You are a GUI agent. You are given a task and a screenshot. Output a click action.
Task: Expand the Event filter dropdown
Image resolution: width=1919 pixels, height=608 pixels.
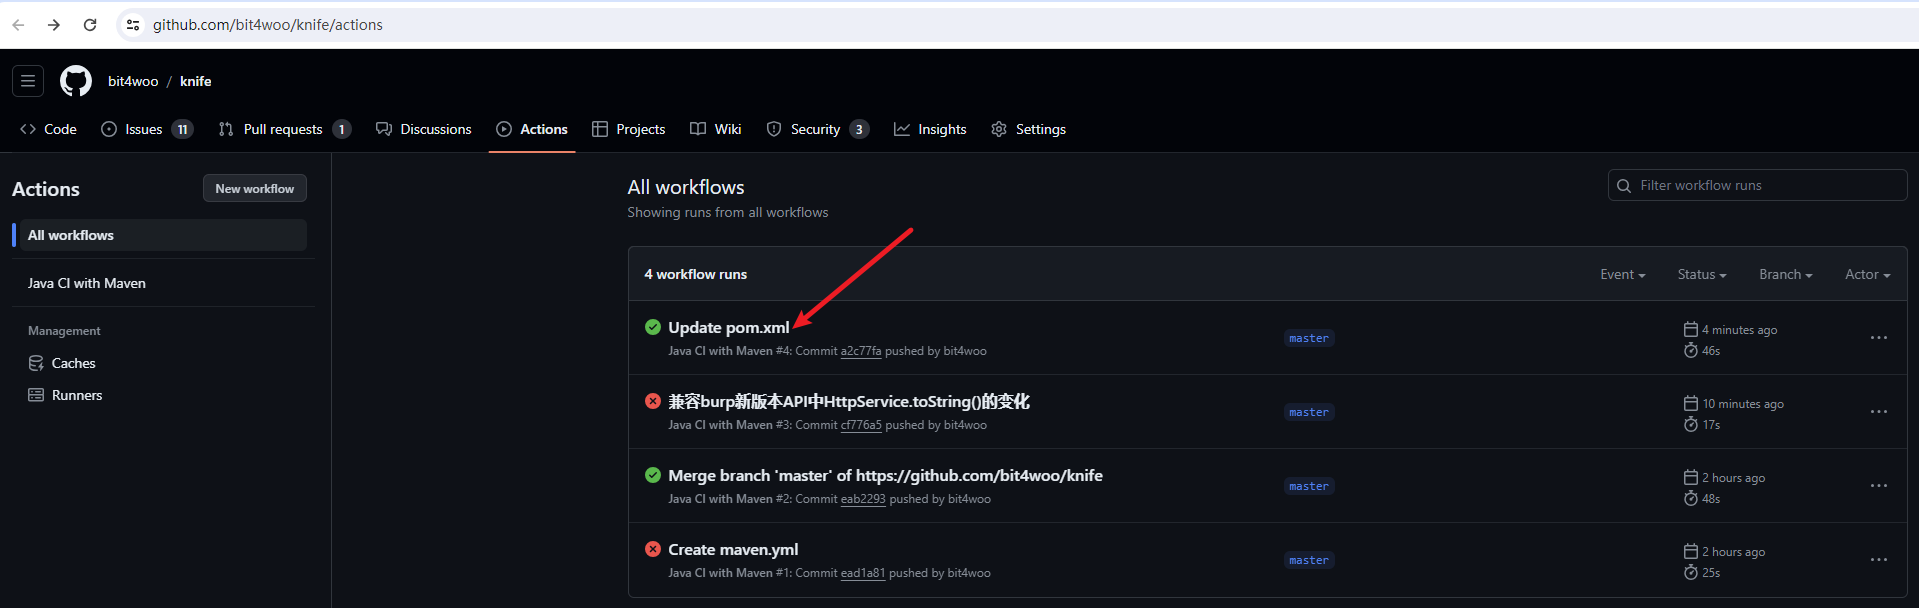click(1622, 274)
